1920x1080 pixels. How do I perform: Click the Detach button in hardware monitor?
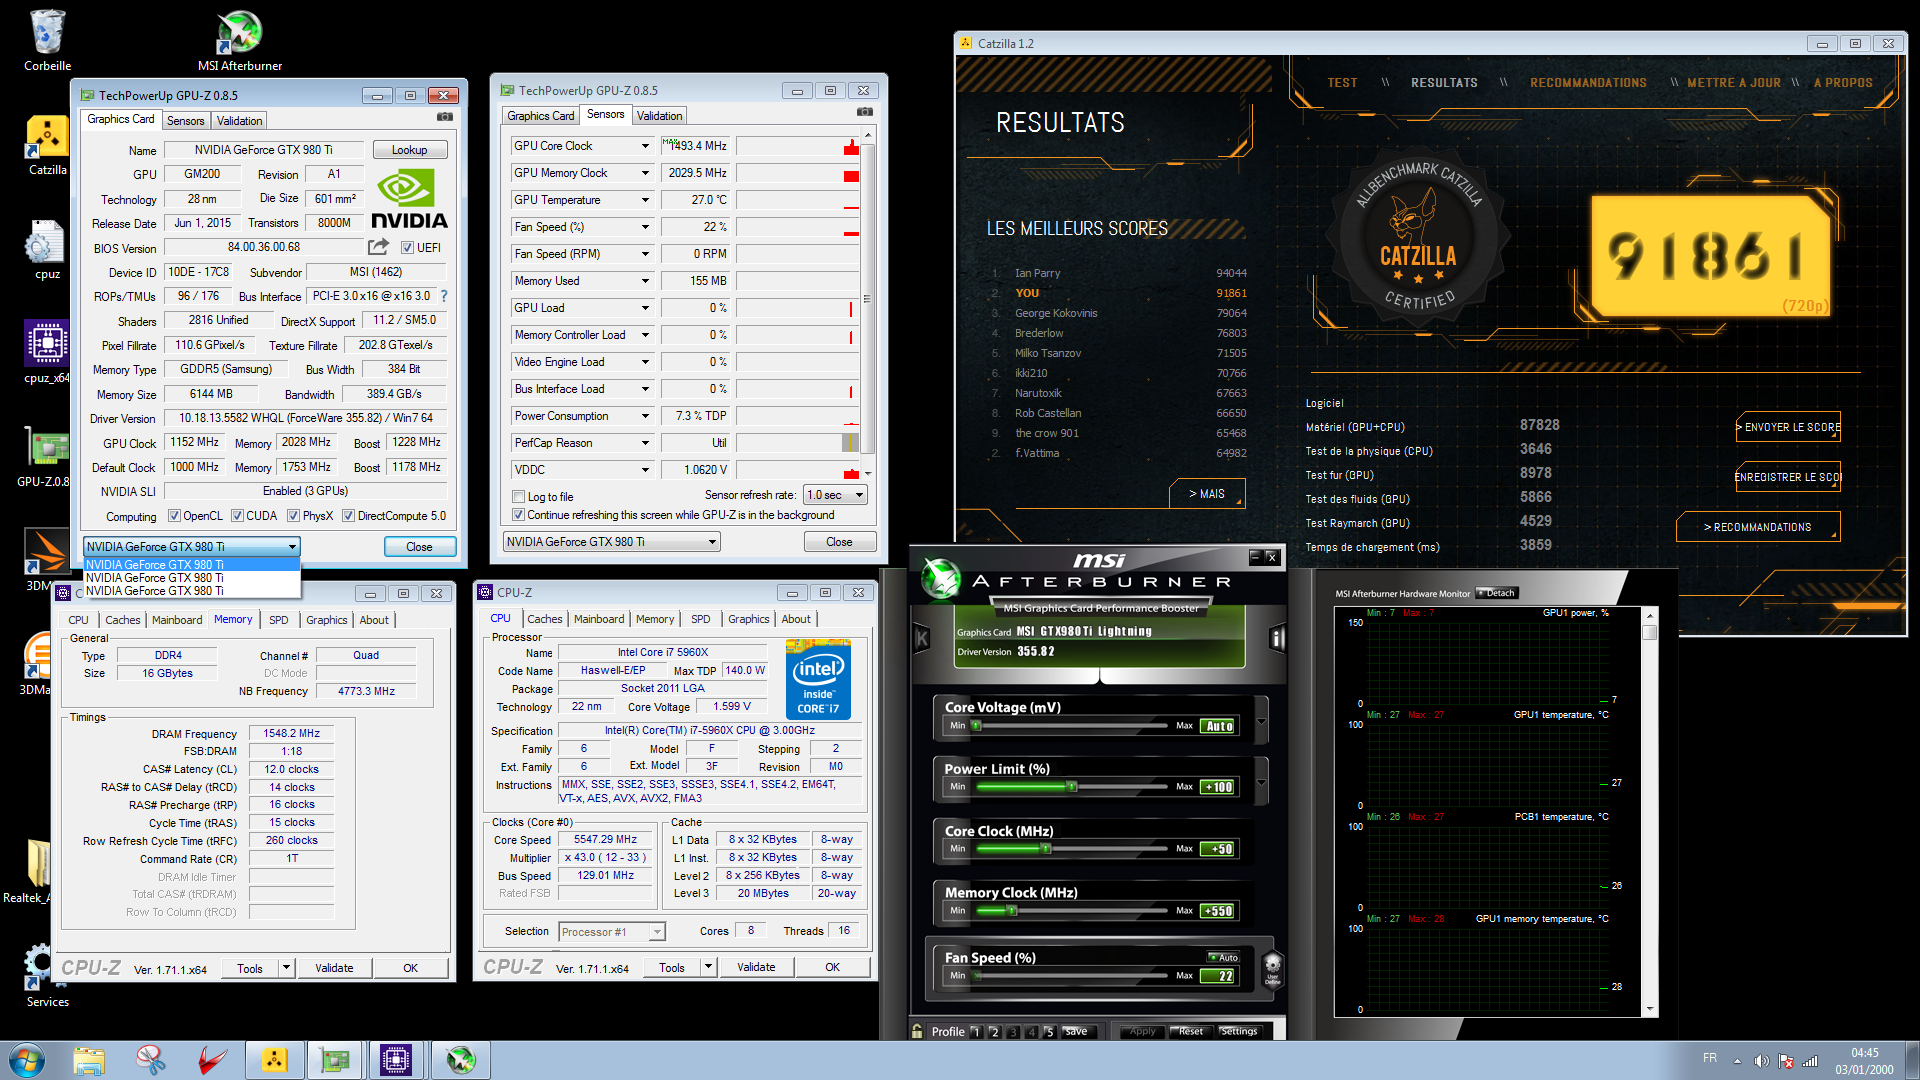(1497, 593)
